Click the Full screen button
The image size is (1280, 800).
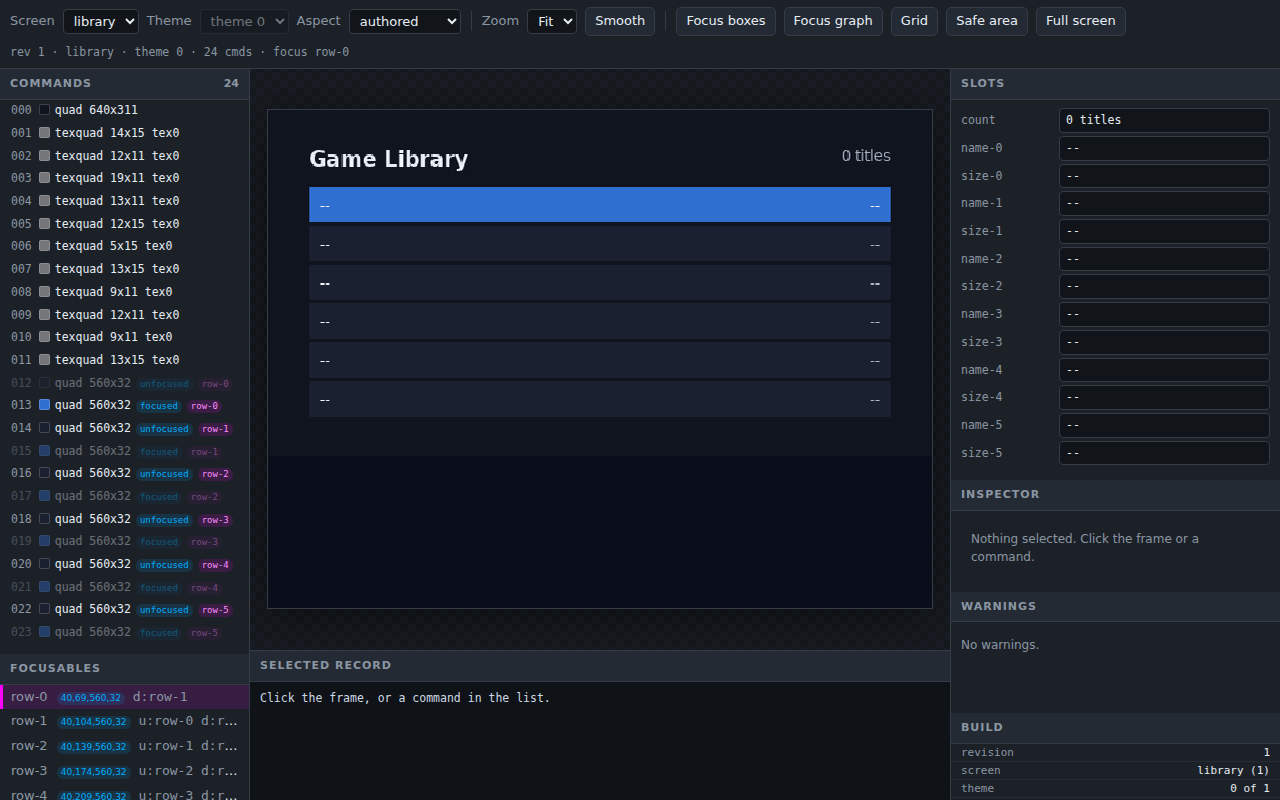pos(1081,21)
